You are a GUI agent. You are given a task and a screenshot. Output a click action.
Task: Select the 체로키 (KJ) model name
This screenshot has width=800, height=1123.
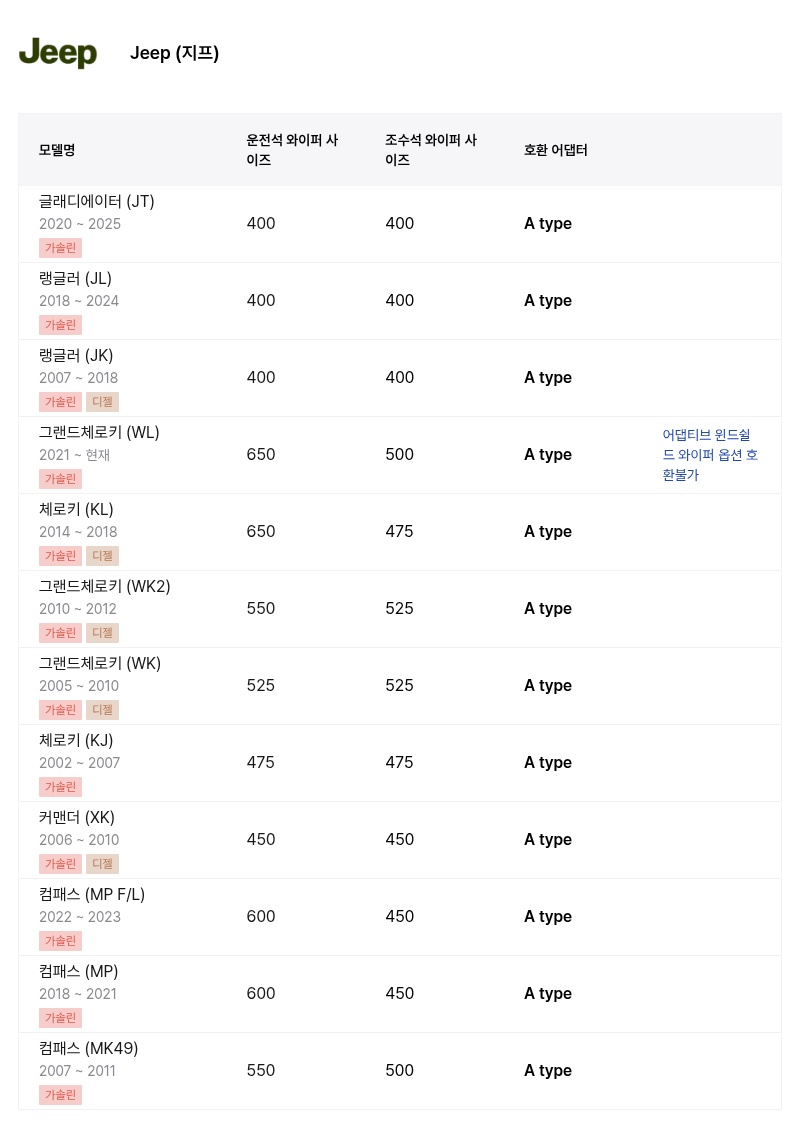pos(76,741)
